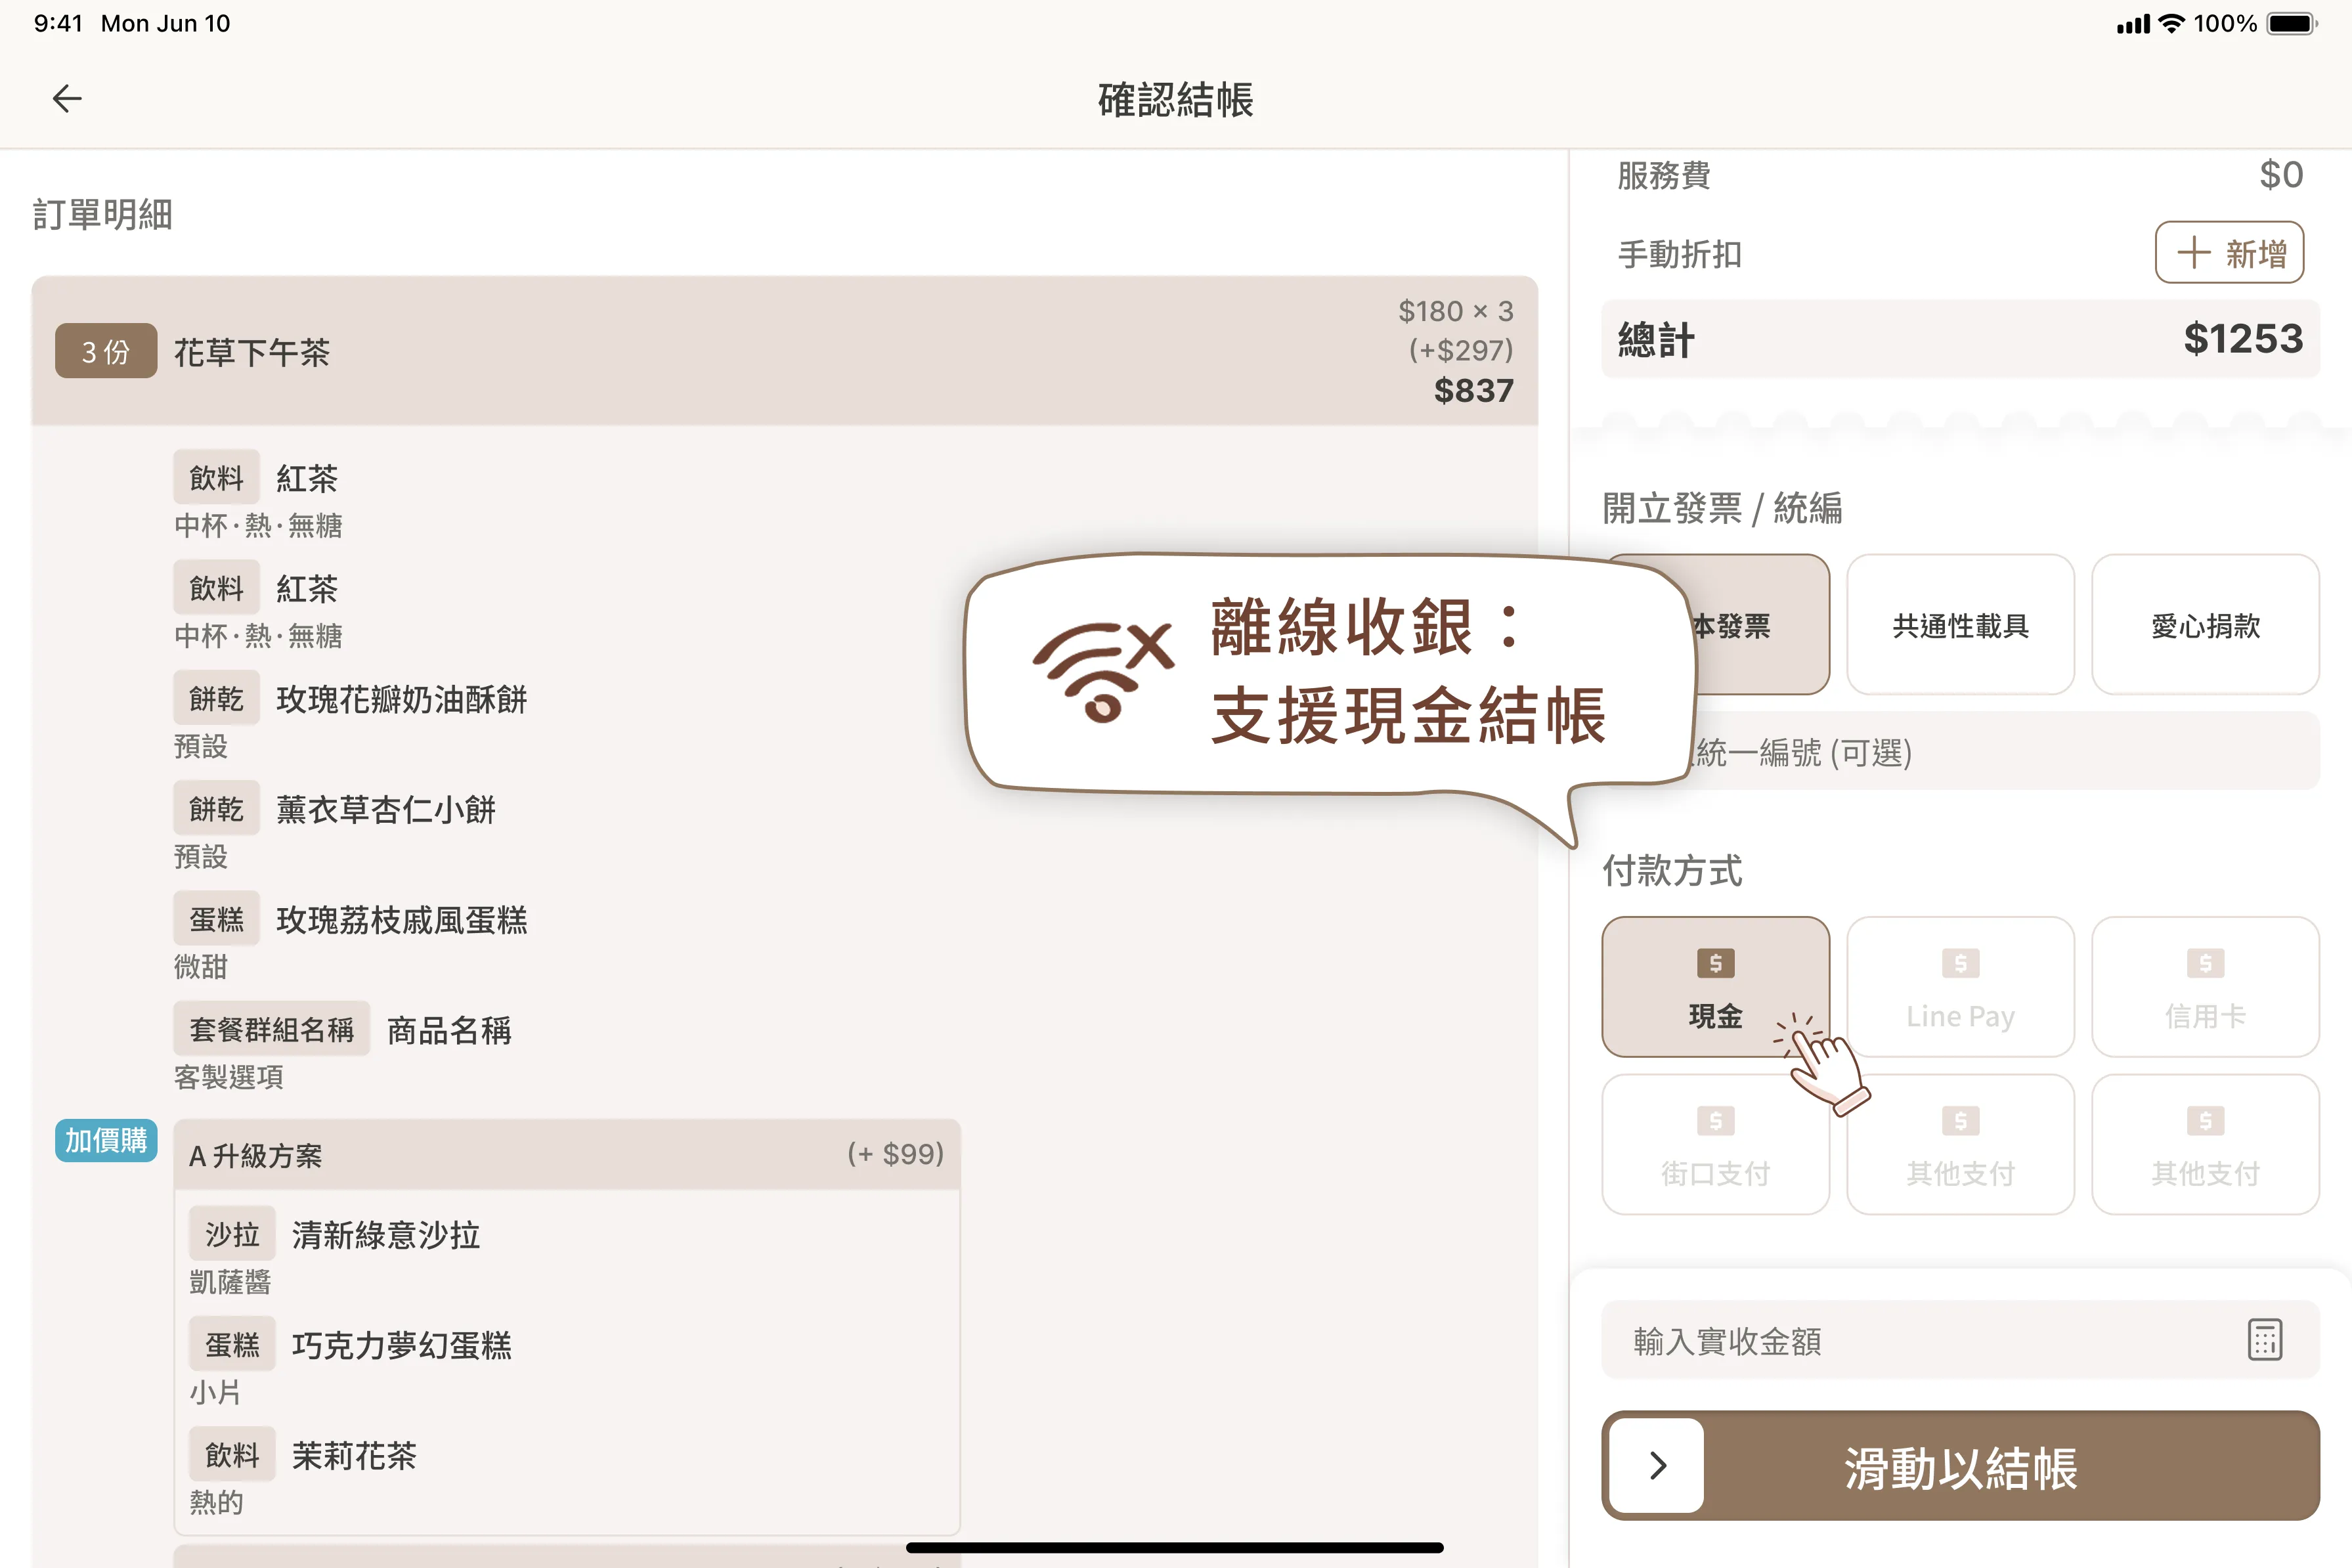The image size is (2352, 1568).
Task: Choose the 共通性載具 invoice option
Action: click(x=1960, y=625)
